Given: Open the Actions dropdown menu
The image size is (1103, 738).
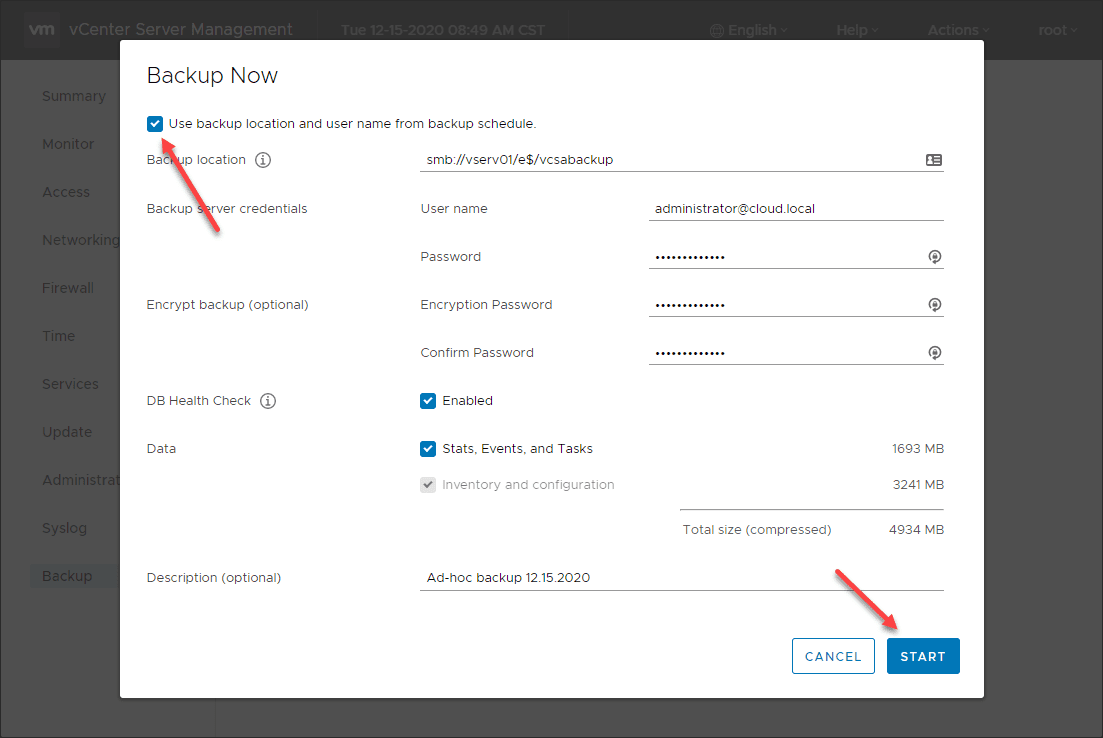Looking at the screenshot, I should tap(956, 30).
